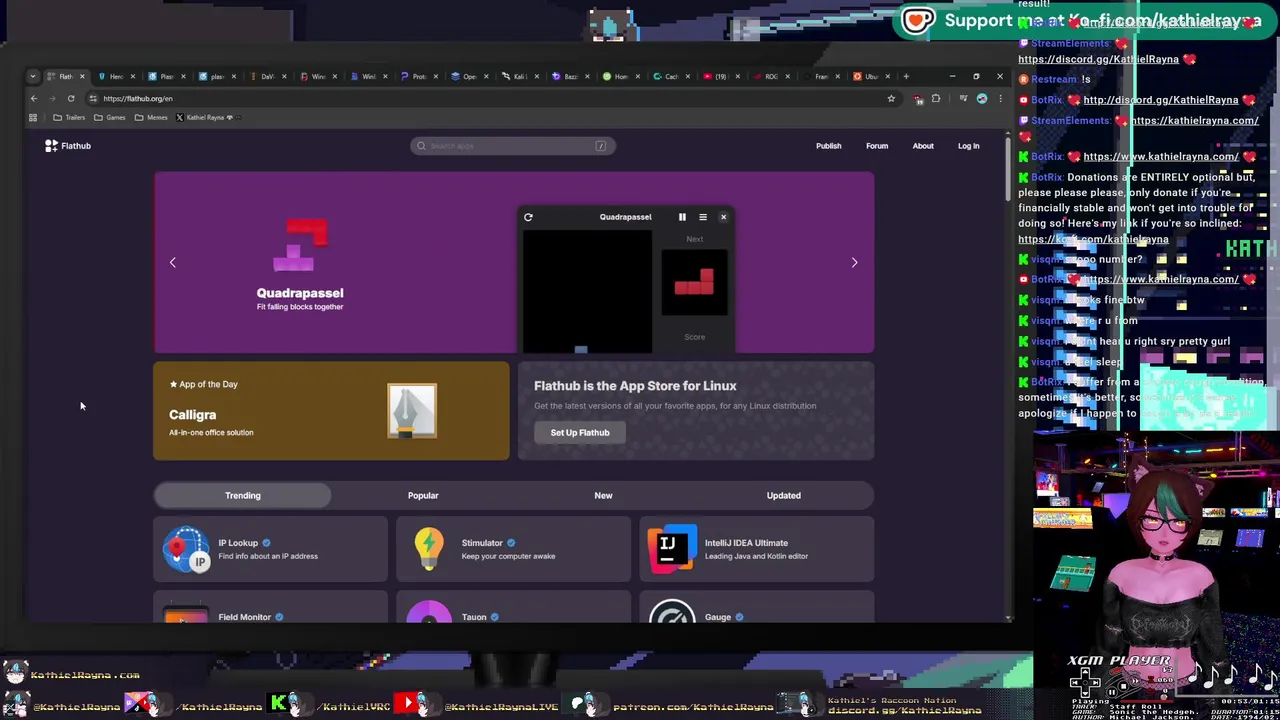
Task: View site information icon beside URL
Action: (93, 98)
